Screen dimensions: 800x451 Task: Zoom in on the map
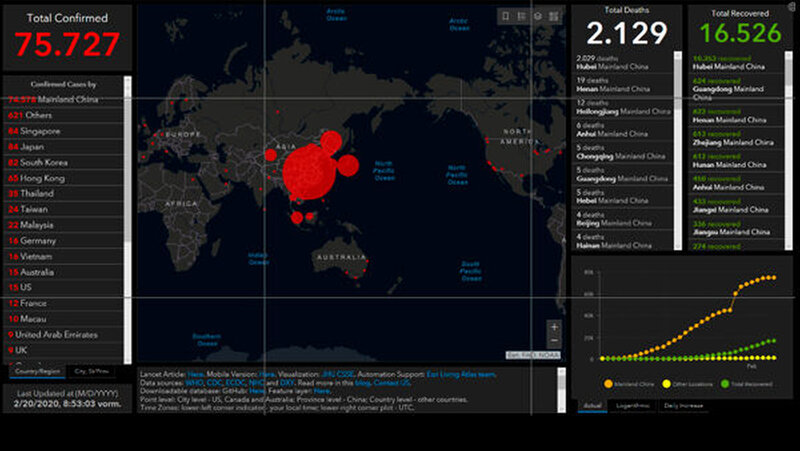click(555, 327)
